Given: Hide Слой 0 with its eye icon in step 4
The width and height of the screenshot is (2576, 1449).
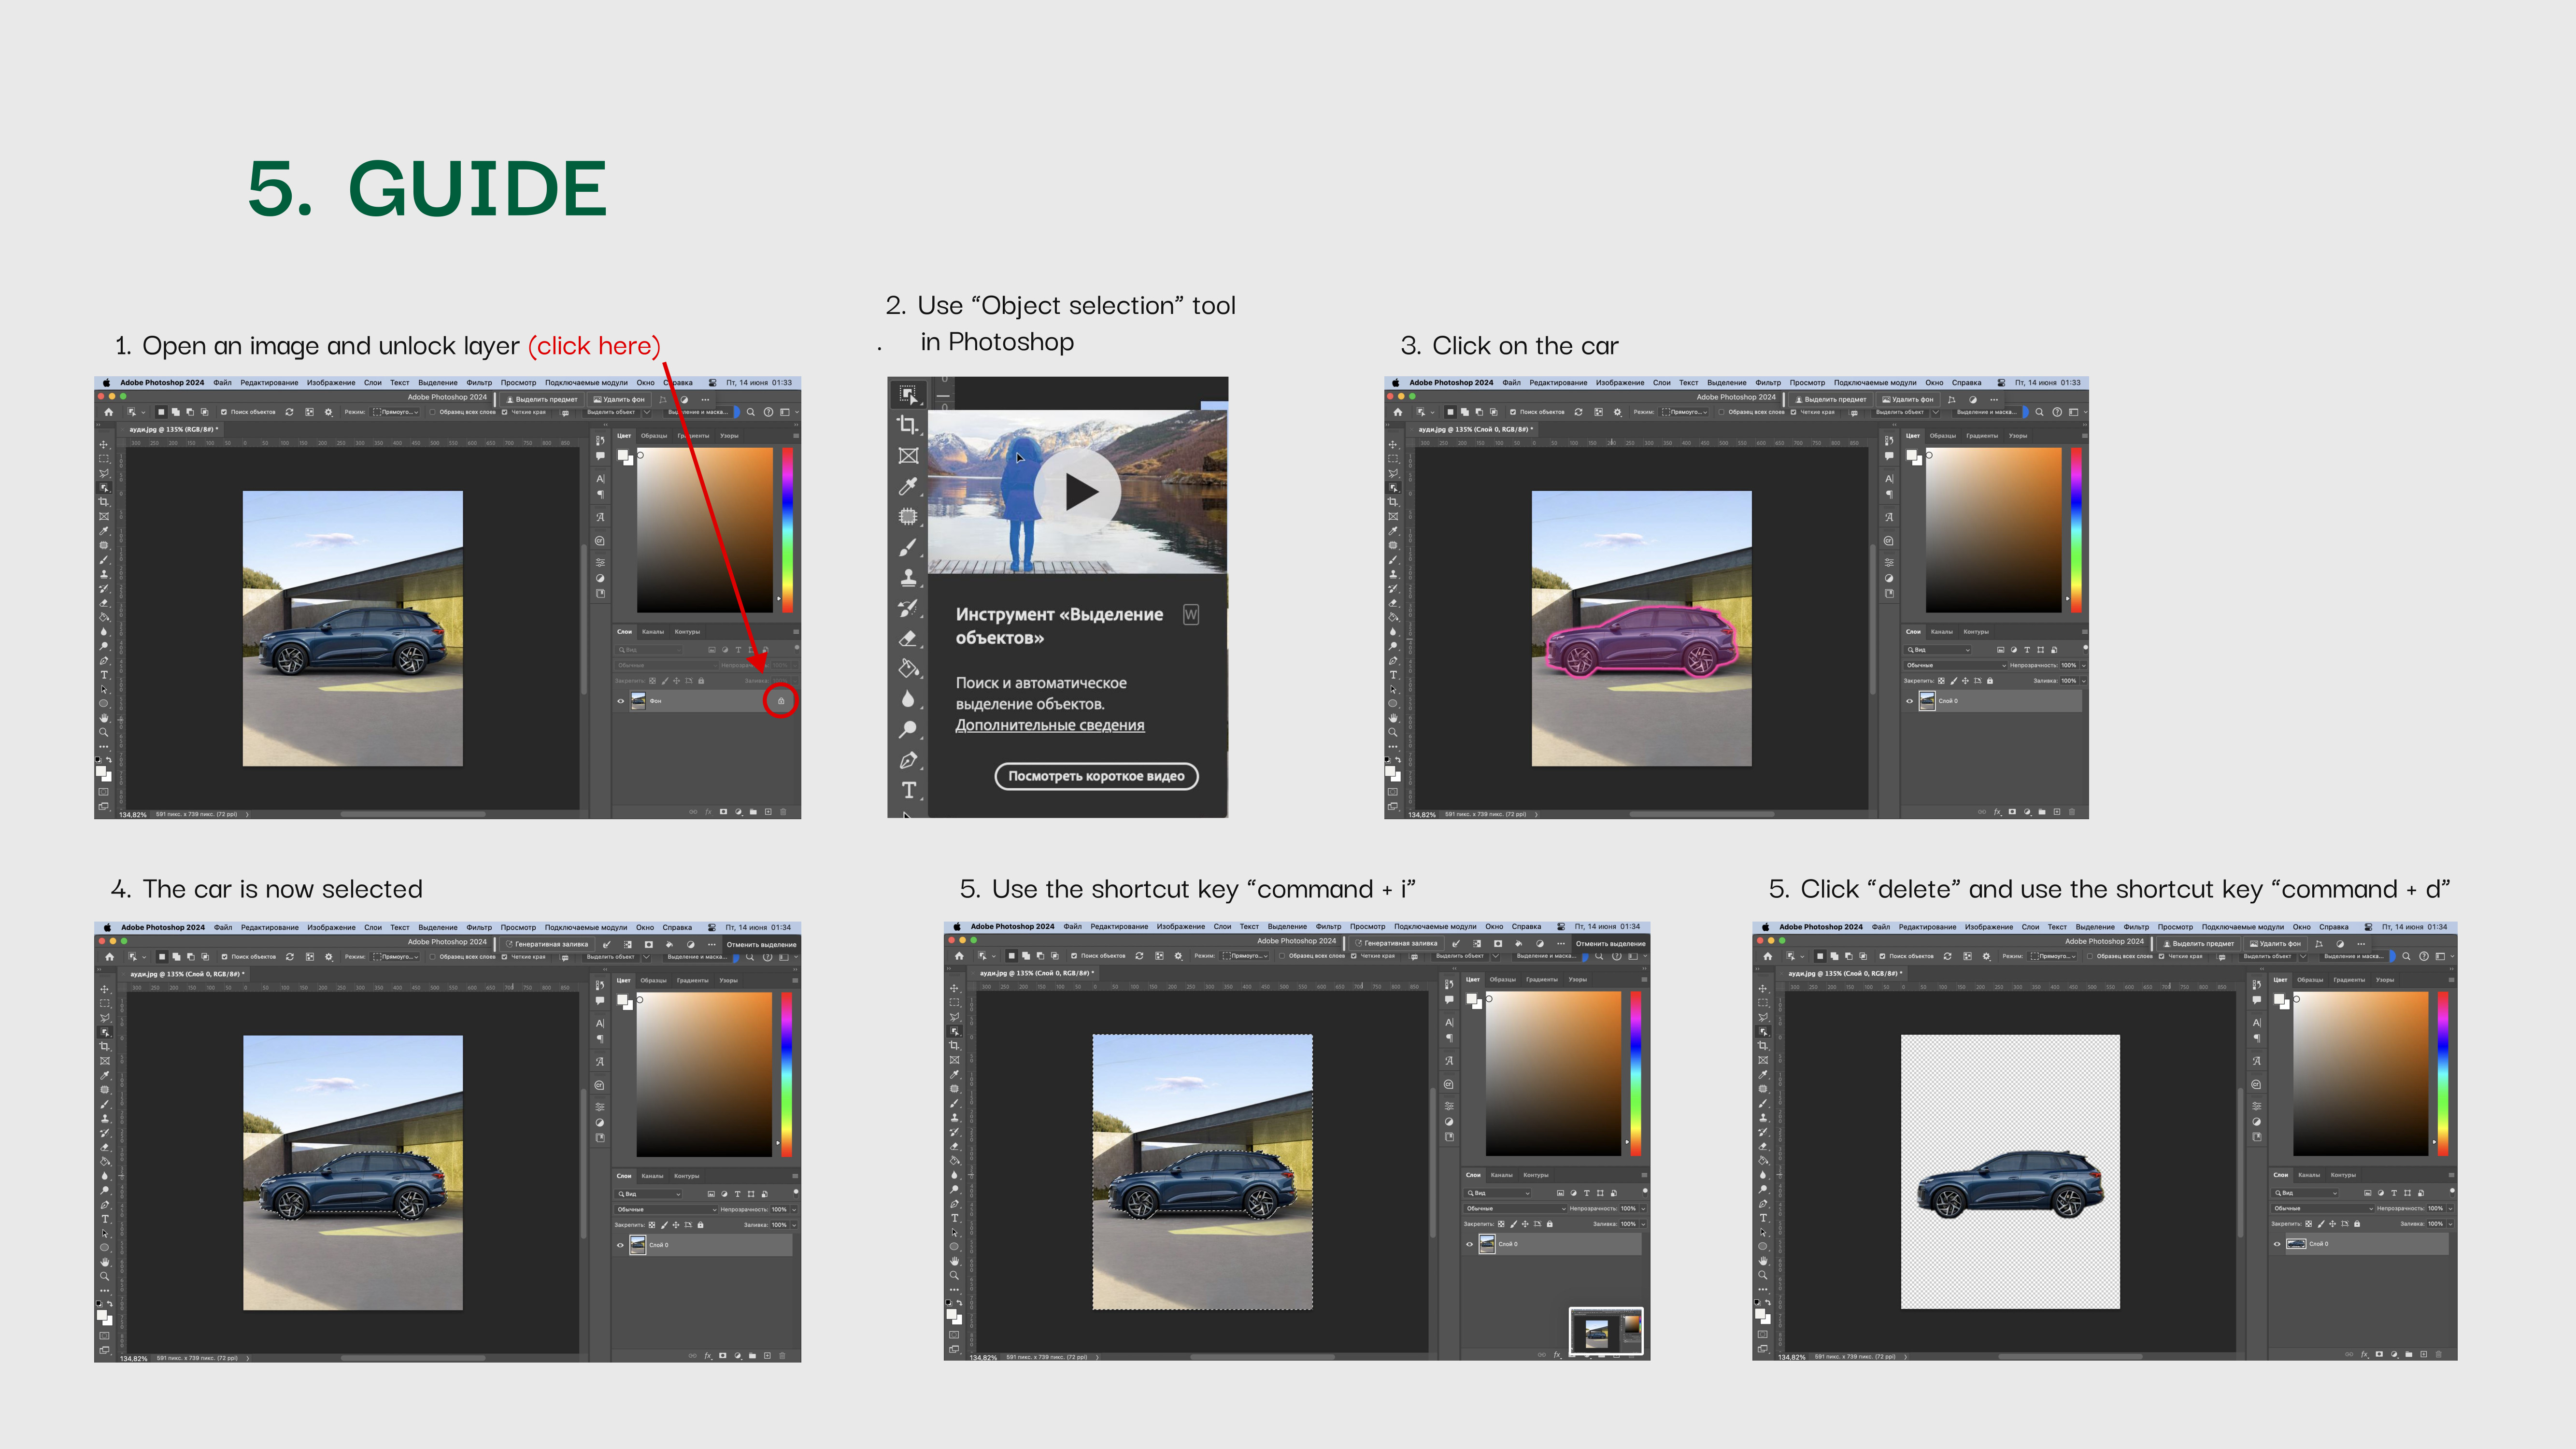Looking at the screenshot, I should click(x=620, y=1245).
